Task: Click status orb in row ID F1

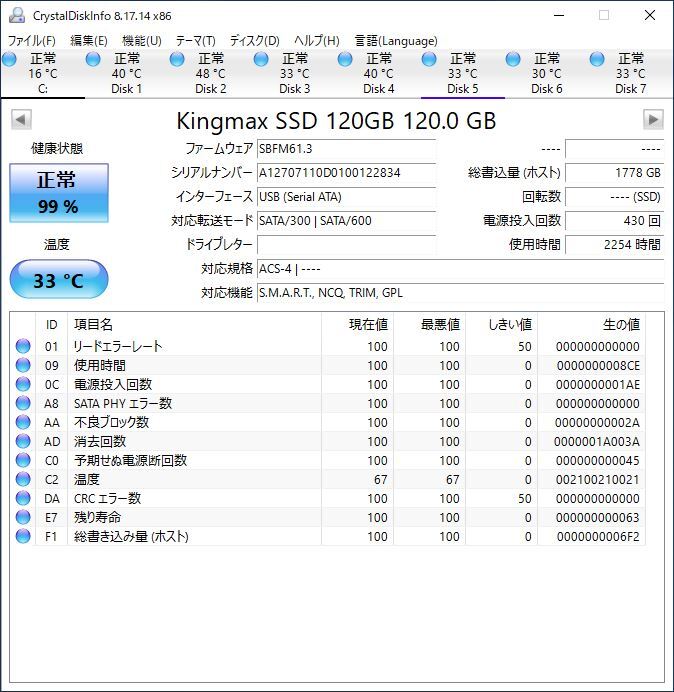Action: tap(23, 536)
